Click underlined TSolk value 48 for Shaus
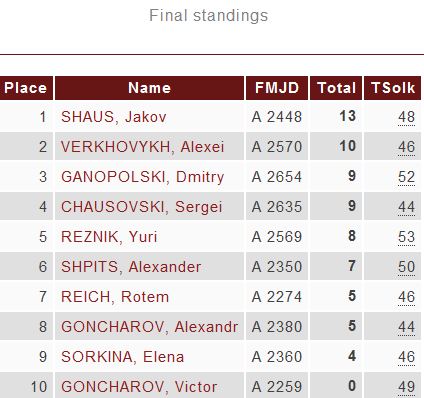This screenshot has height=398, width=424. [406, 117]
